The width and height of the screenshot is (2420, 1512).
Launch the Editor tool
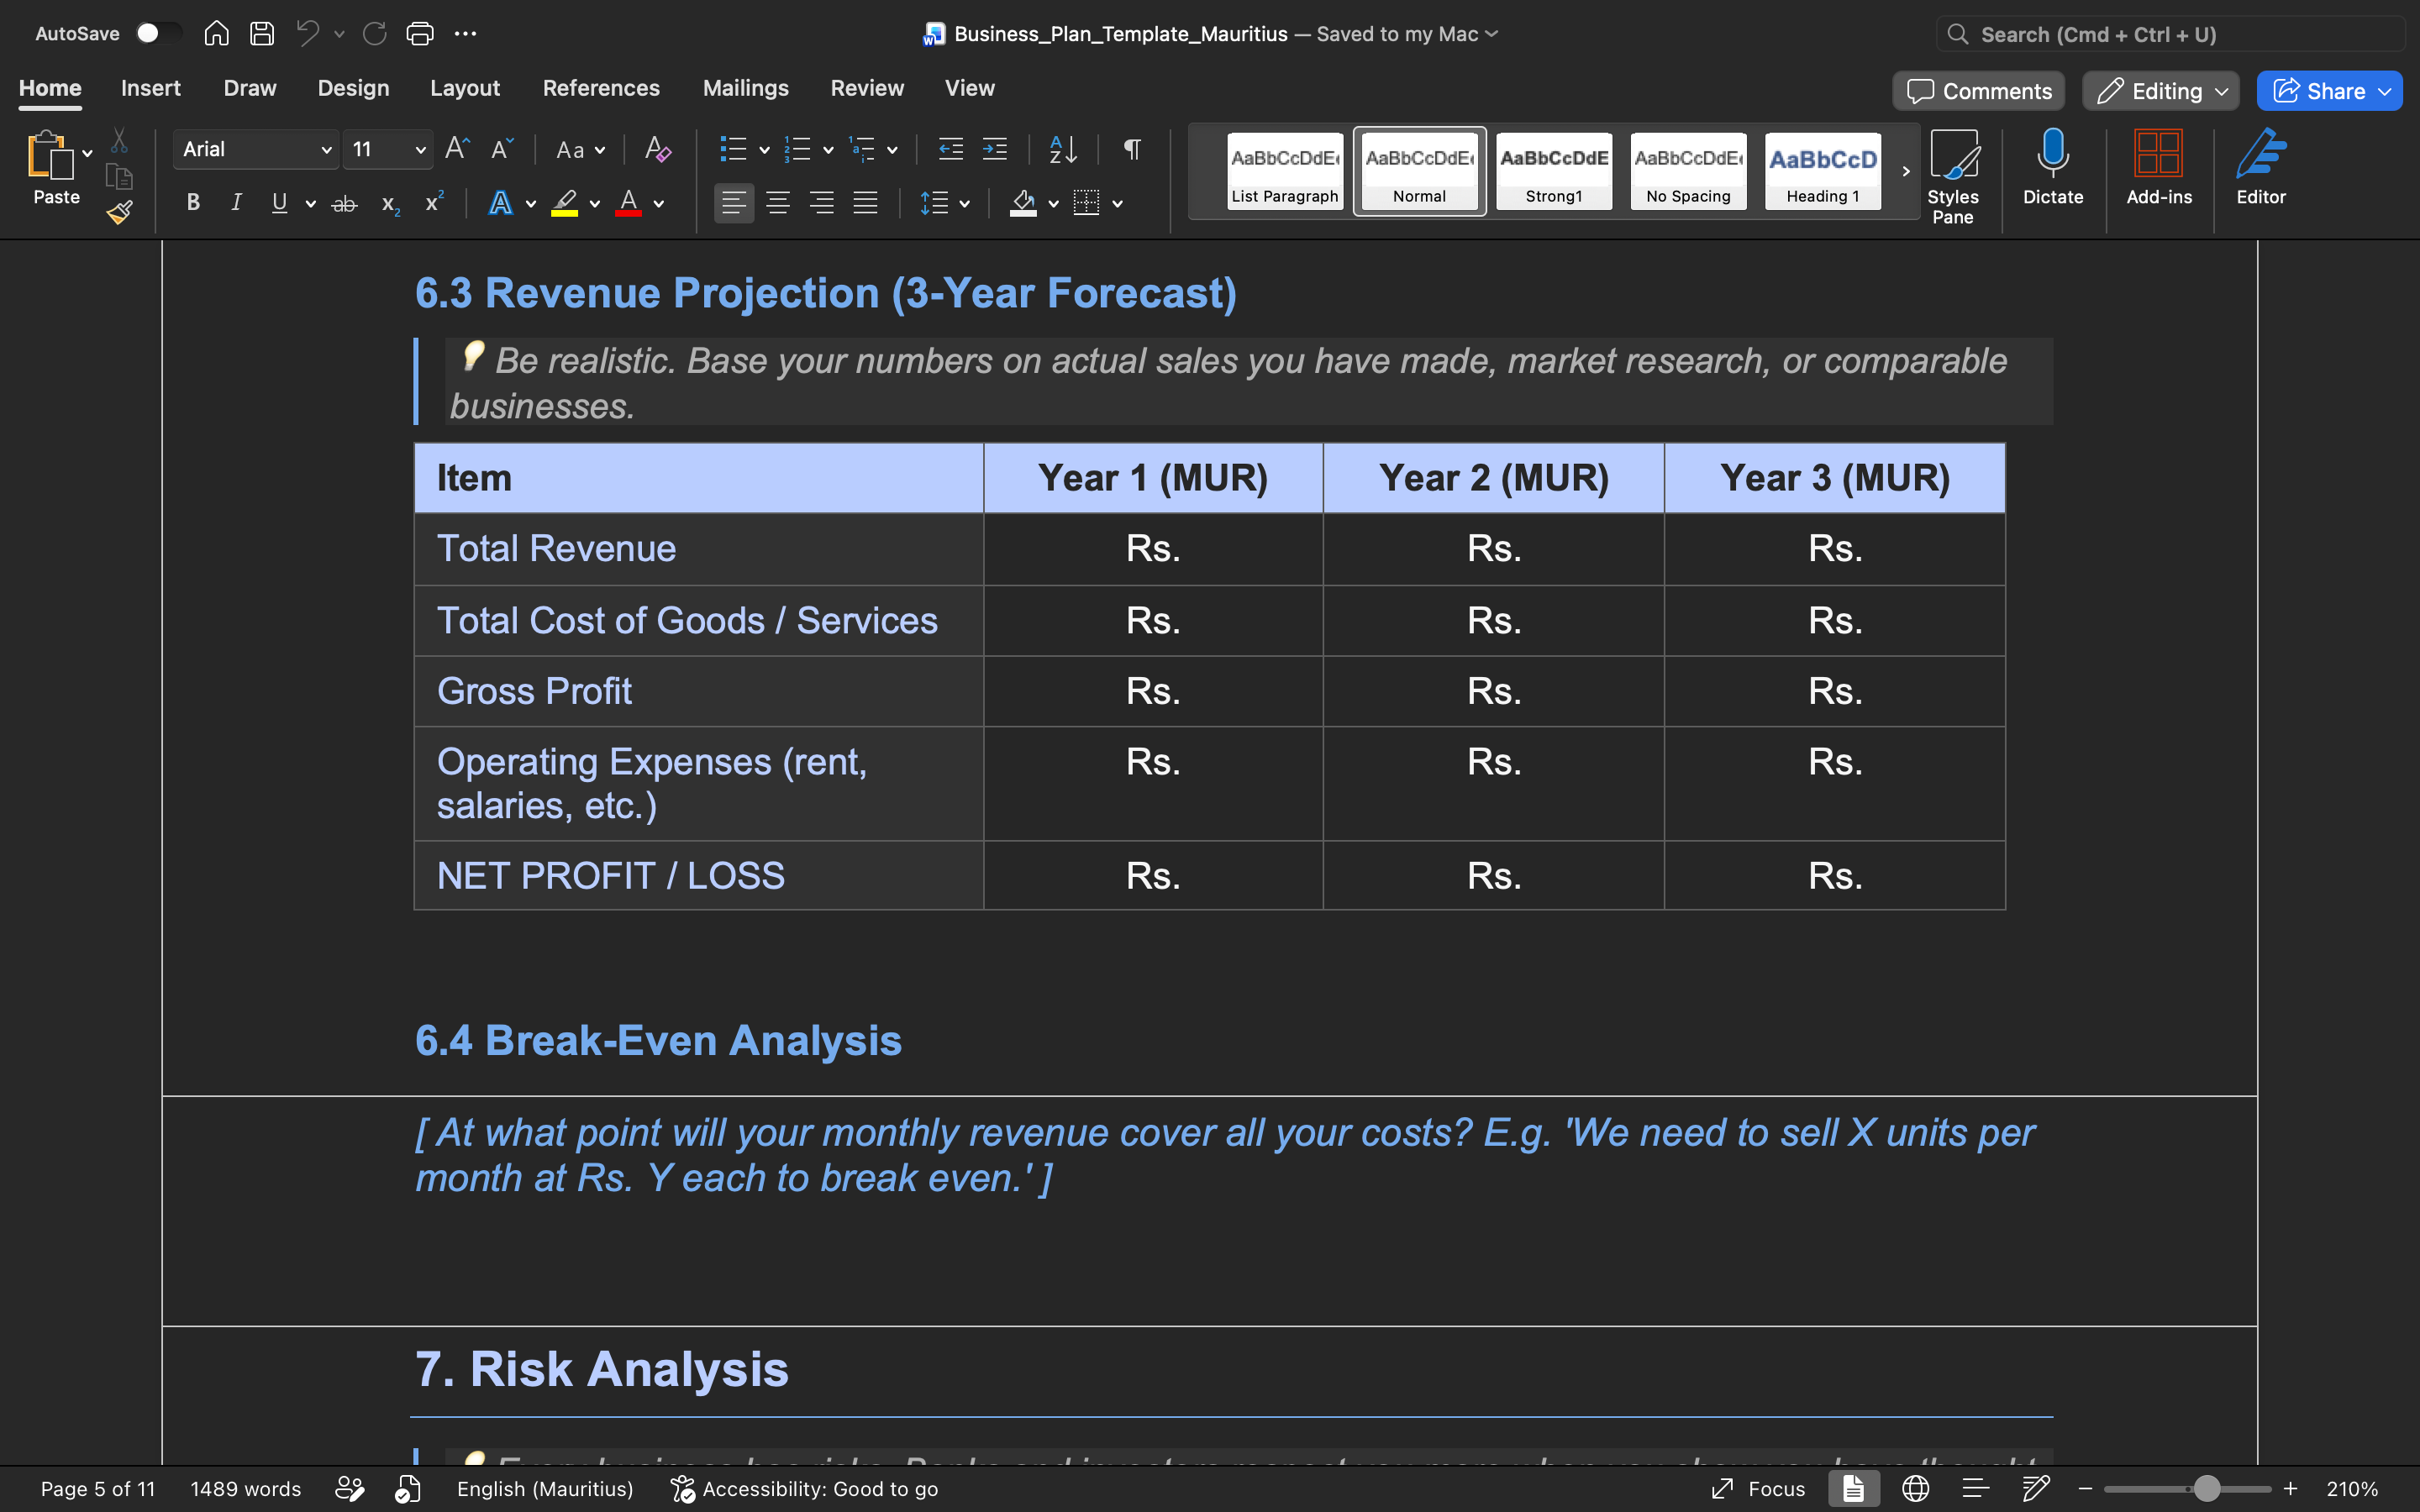tap(2261, 167)
